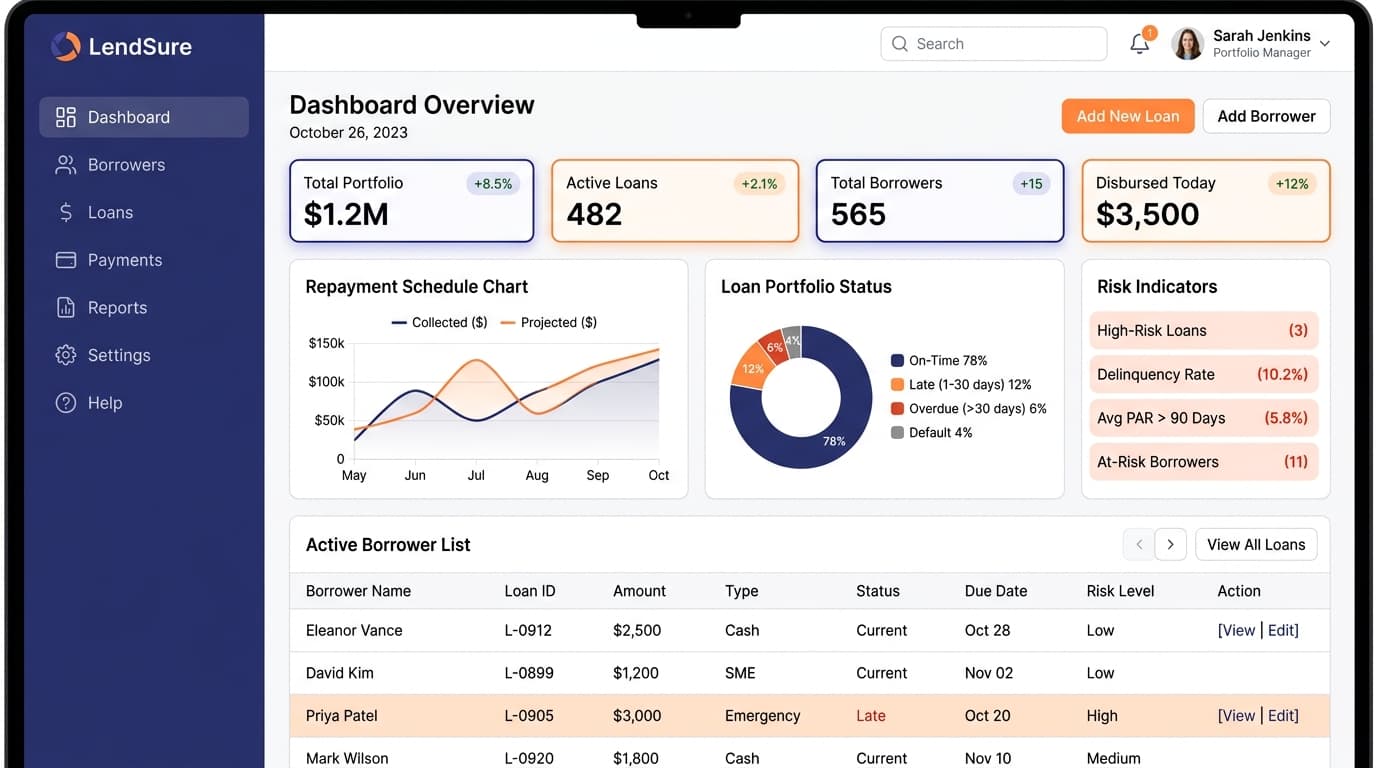The height and width of the screenshot is (768, 1376).
Task: Click the Due Date column header
Action: [996, 591]
